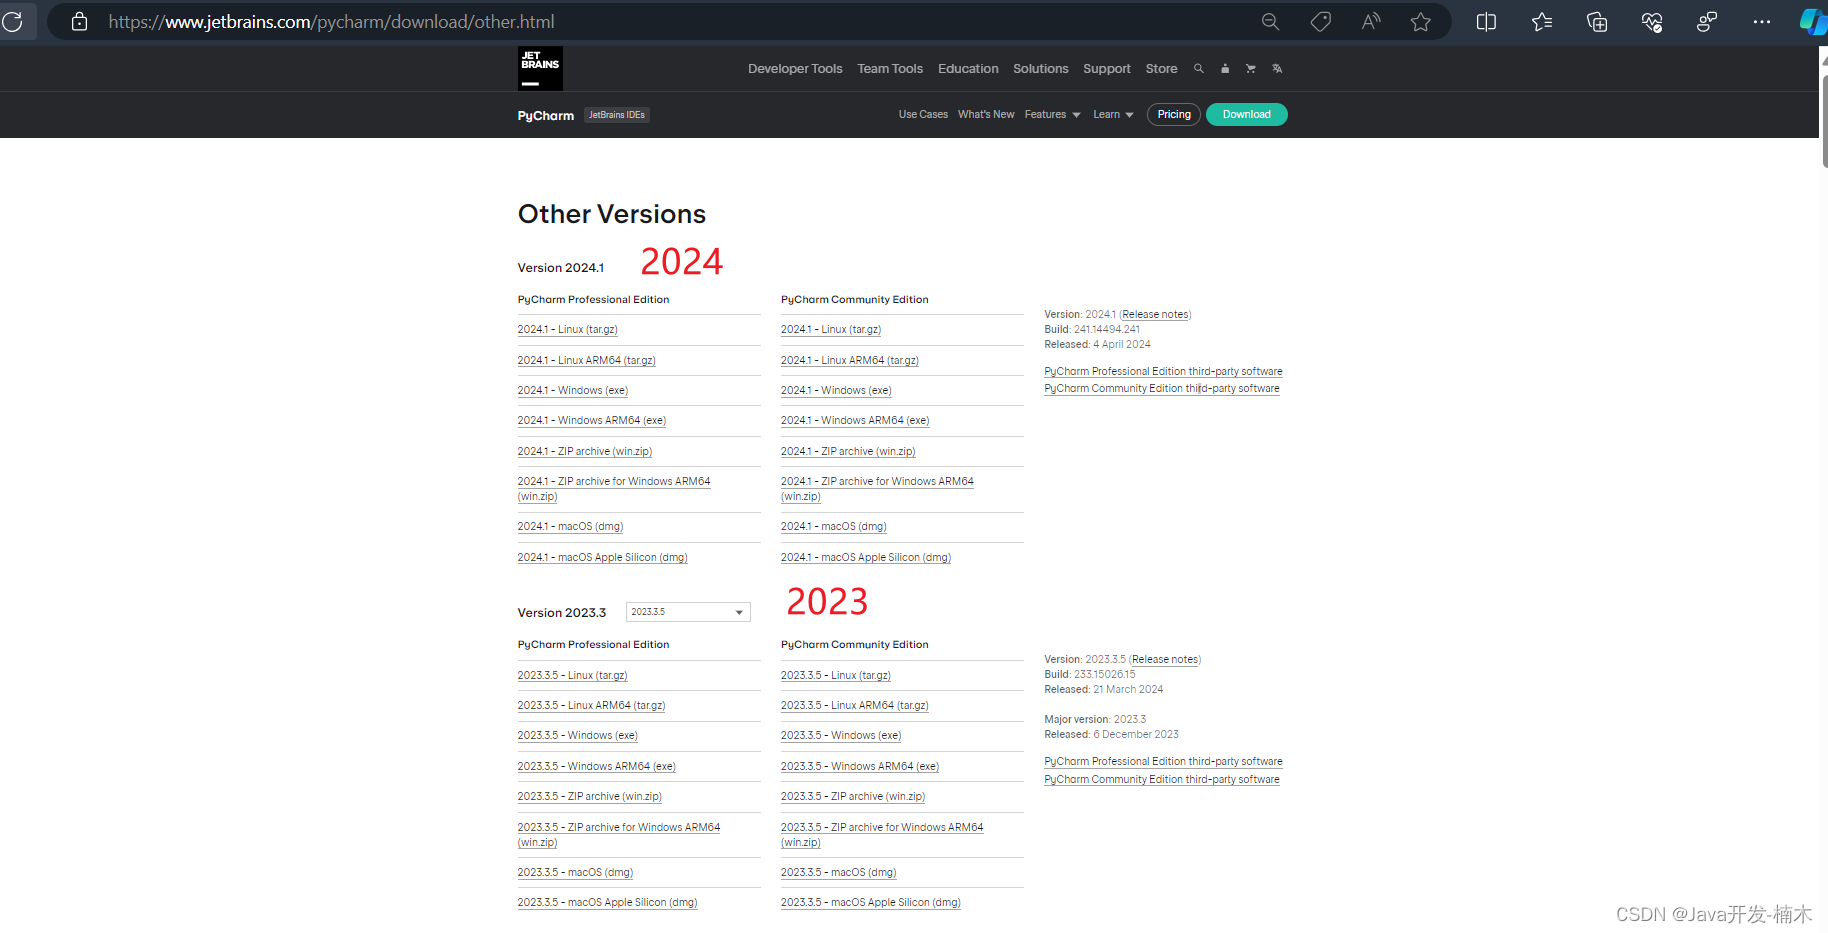This screenshot has width=1828, height=933.
Task: Download Professional 2023.3.5 Windows exe
Action: point(577,736)
